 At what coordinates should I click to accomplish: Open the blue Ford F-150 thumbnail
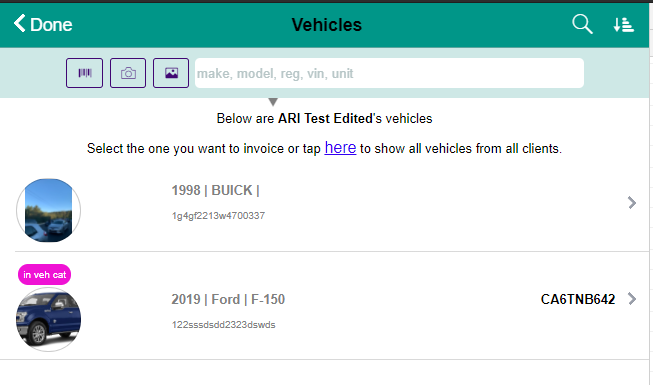pyautogui.click(x=48, y=320)
